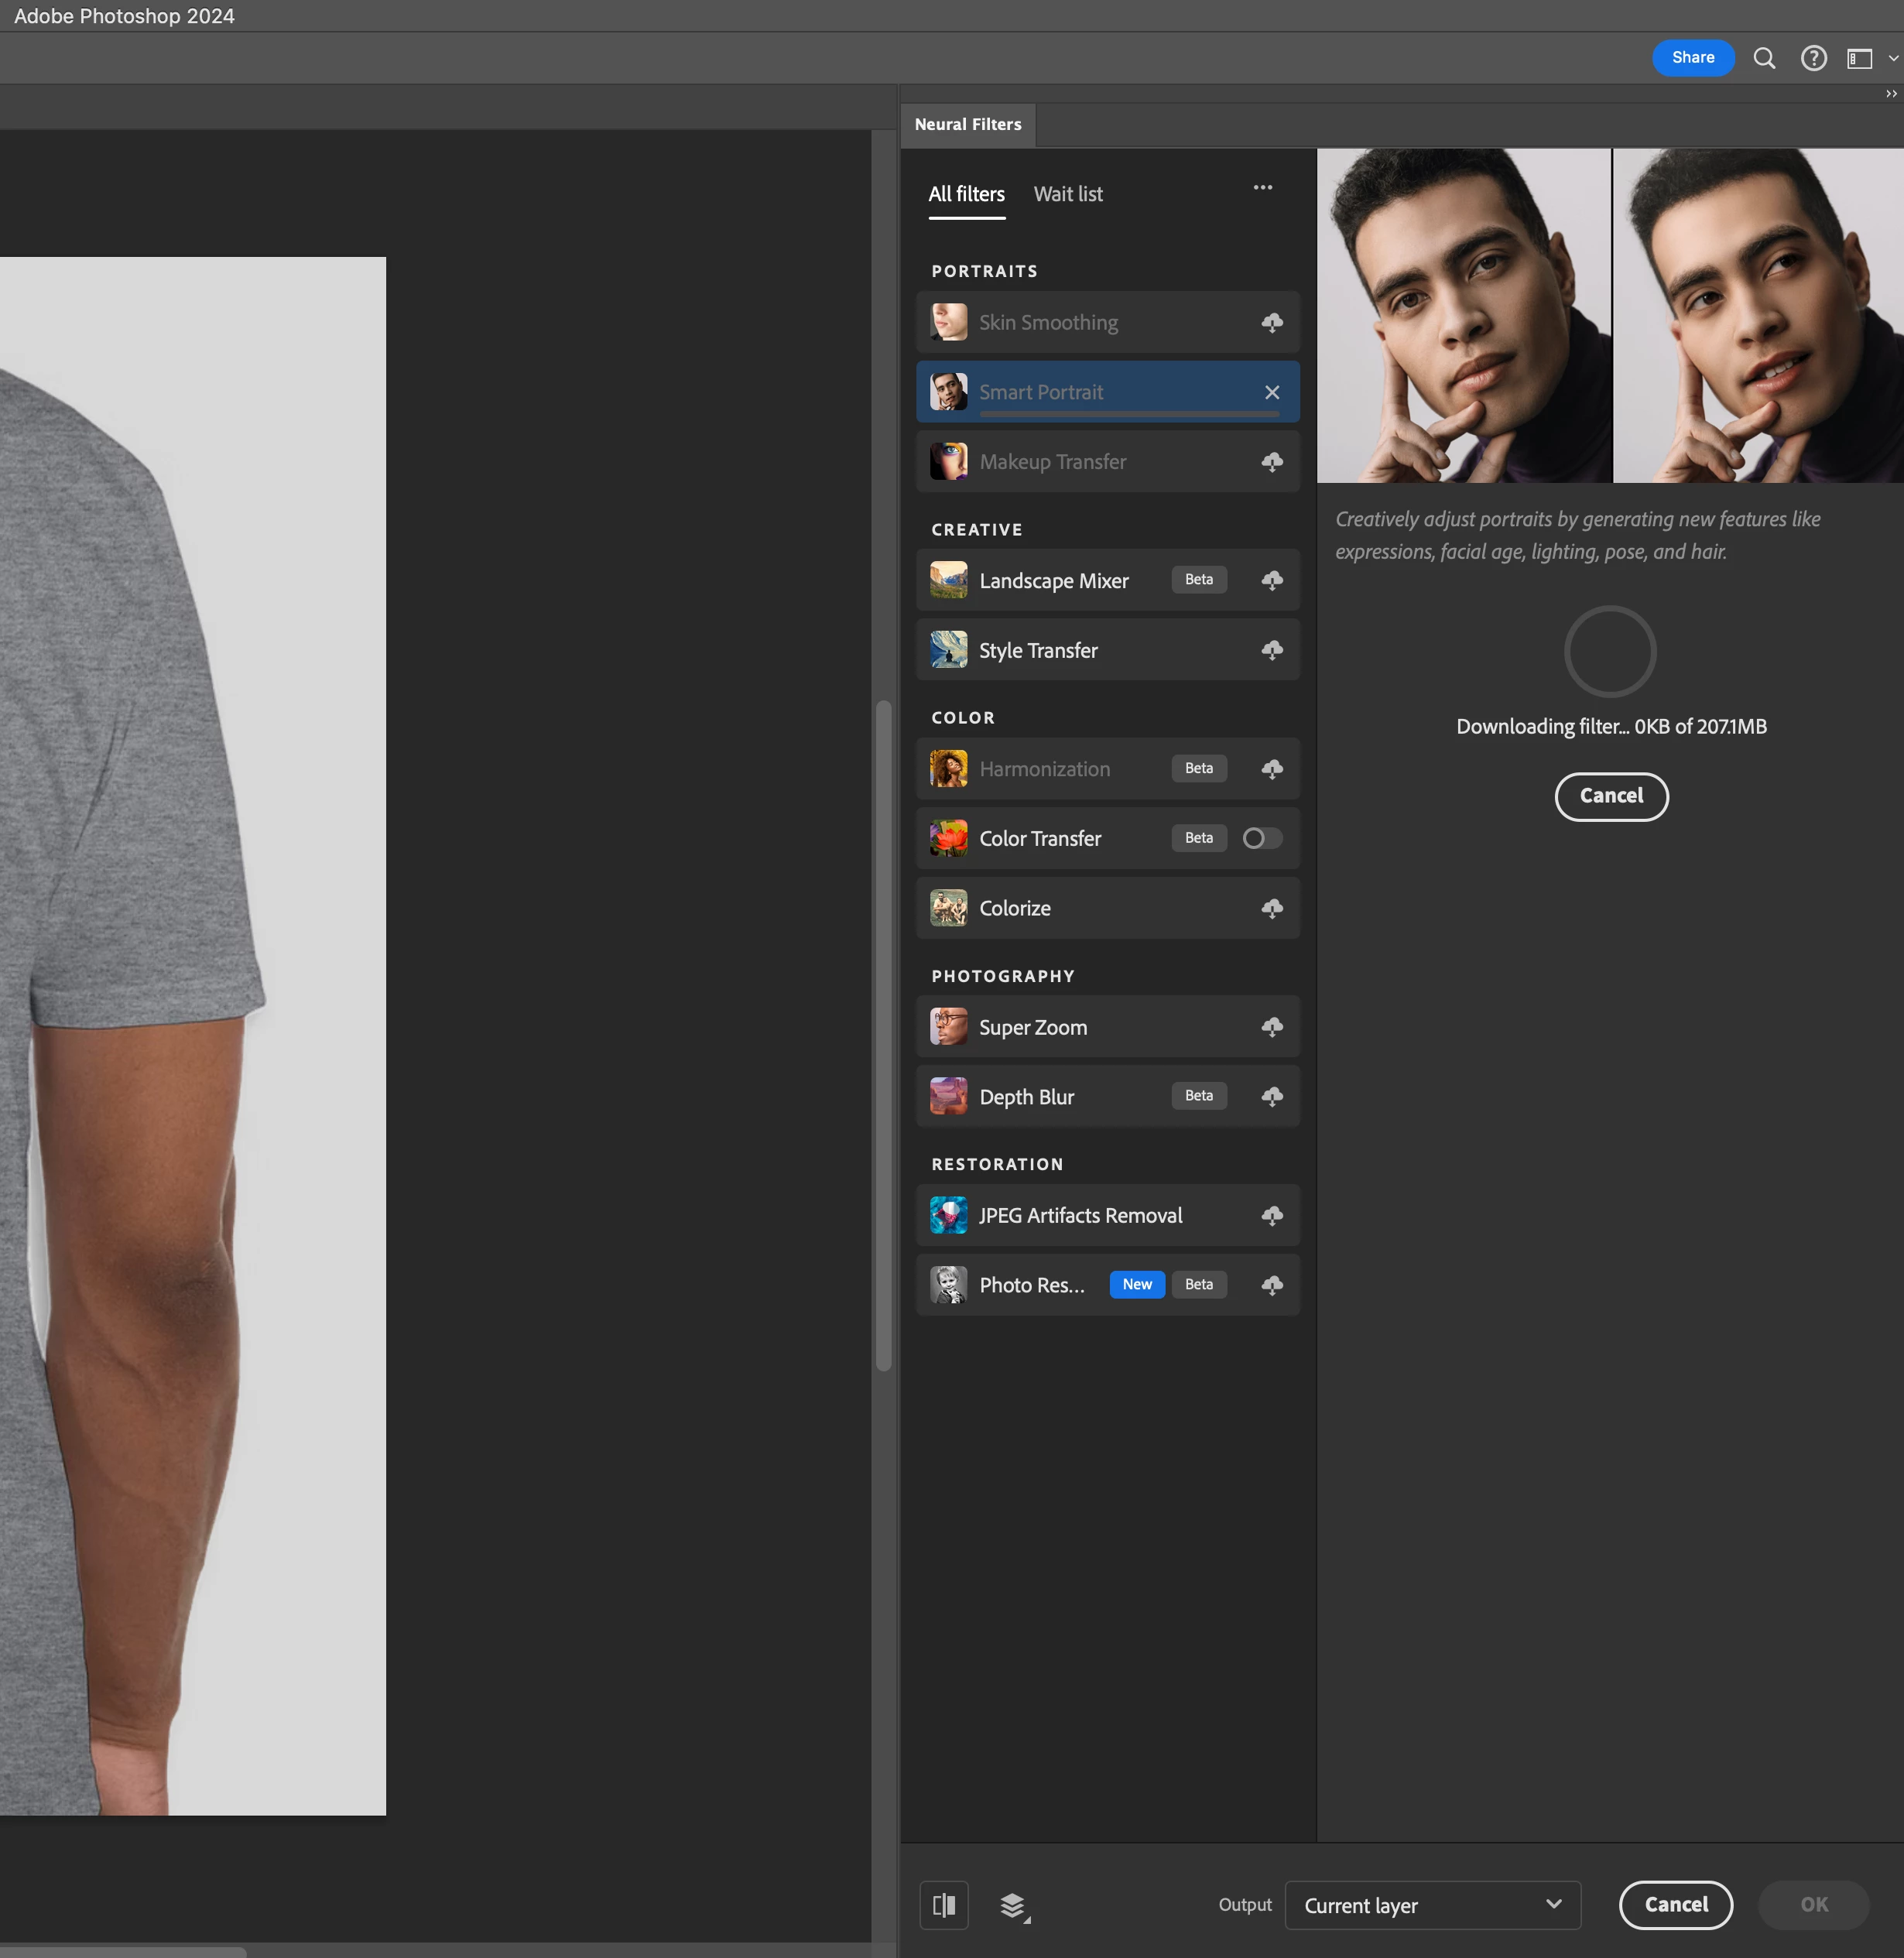Switch to the Wait list tab
The image size is (1904, 1958).
tap(1067, 194)
